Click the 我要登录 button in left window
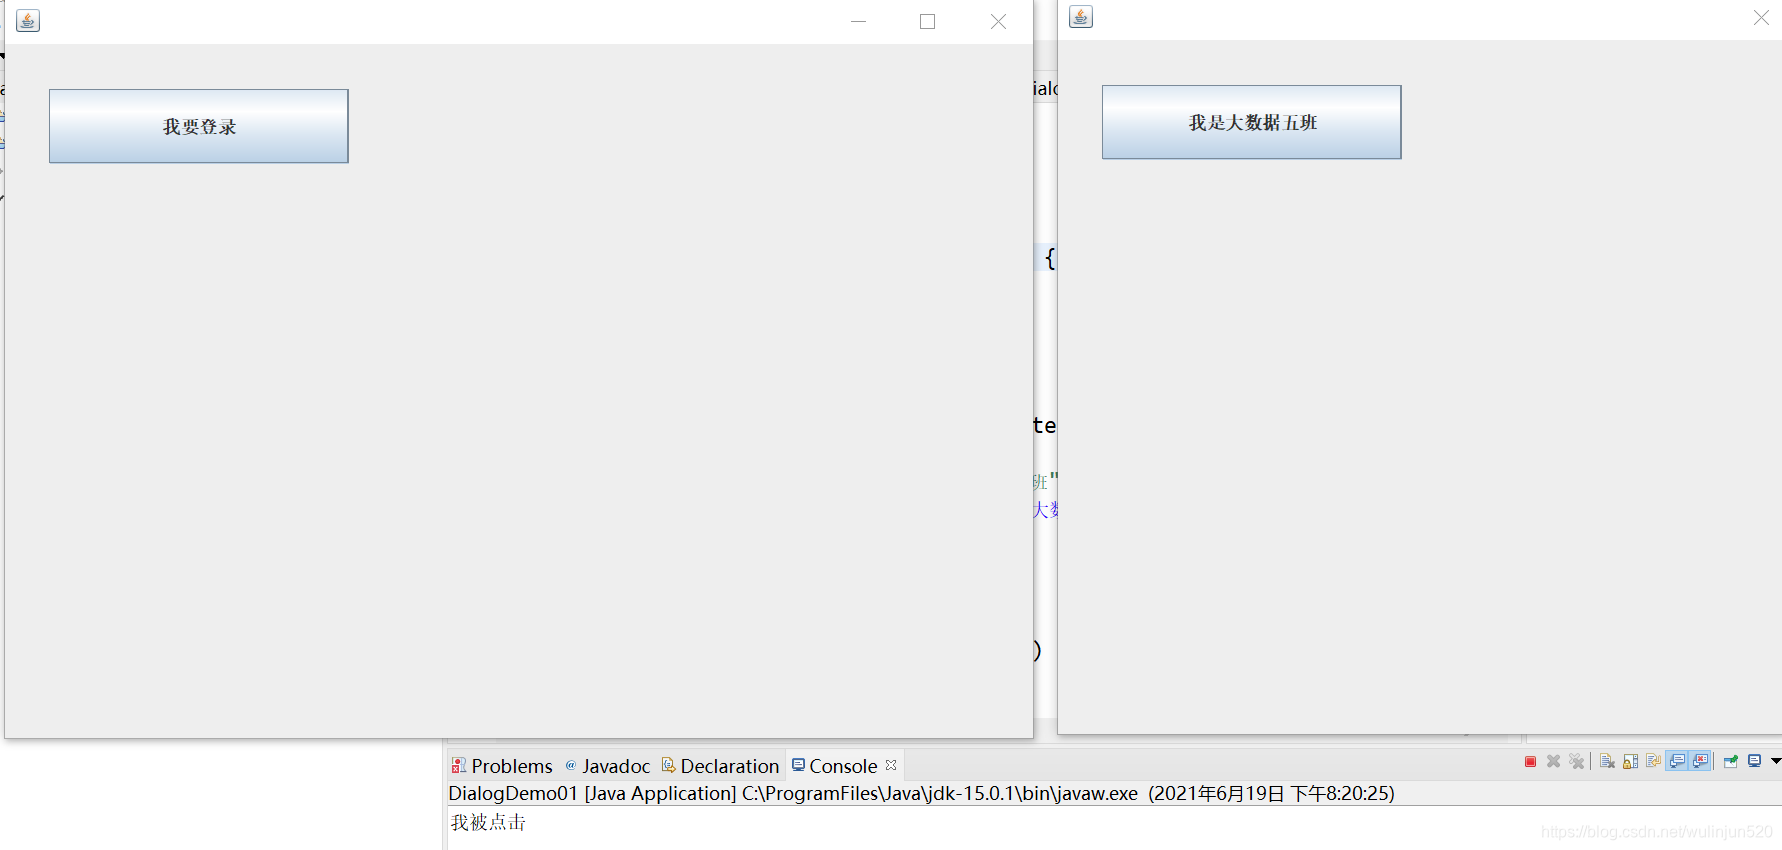 point(199,126)
